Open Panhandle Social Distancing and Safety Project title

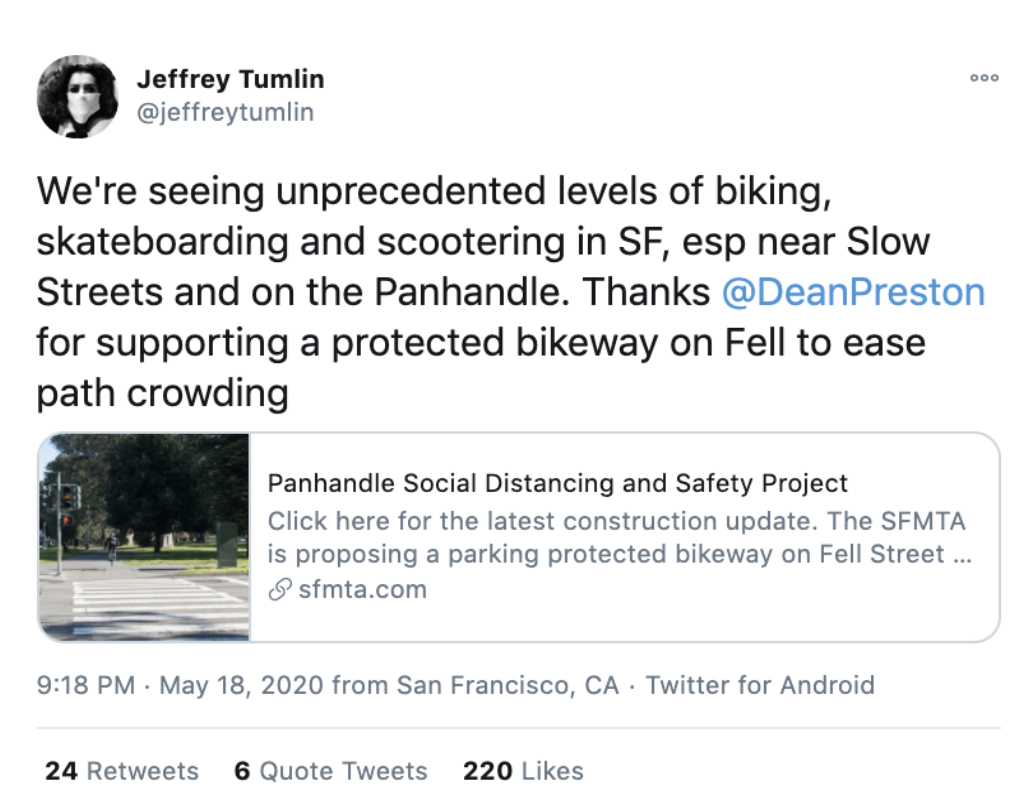coord(557,483)
